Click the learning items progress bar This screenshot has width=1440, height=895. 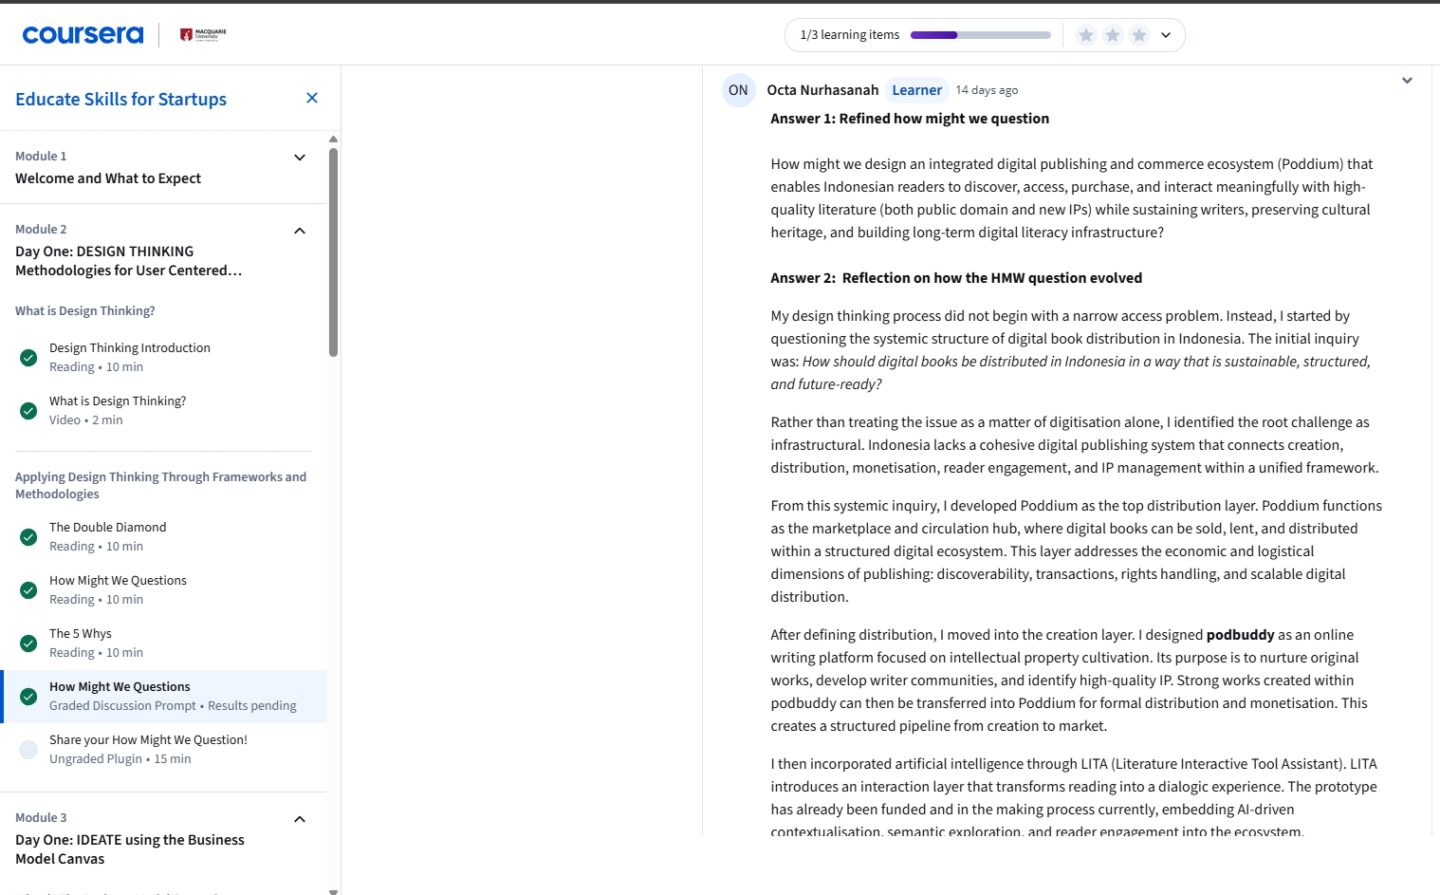[x=980, y=35]
